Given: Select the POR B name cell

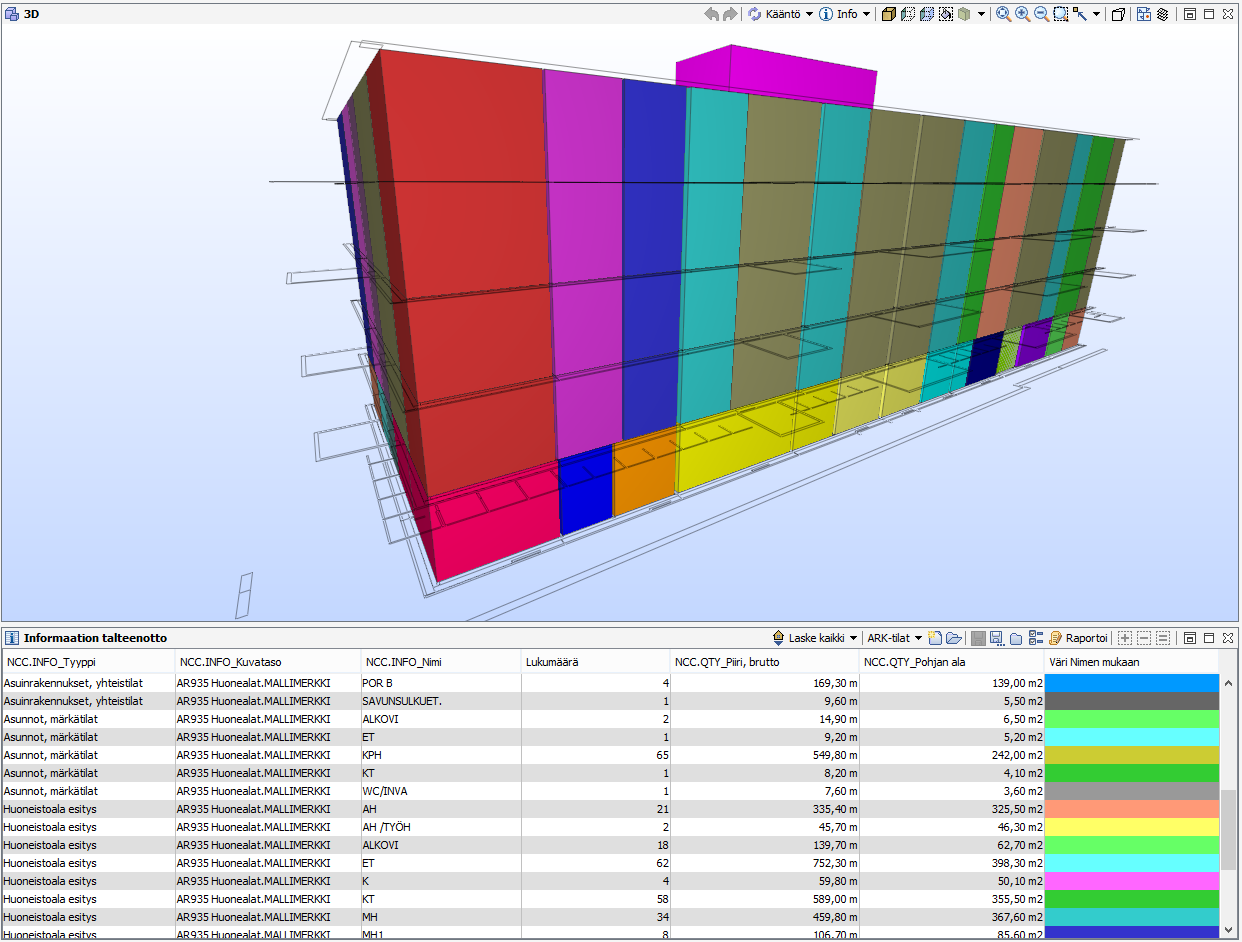Looking at the screenshot, I should (x=441, y=683).
